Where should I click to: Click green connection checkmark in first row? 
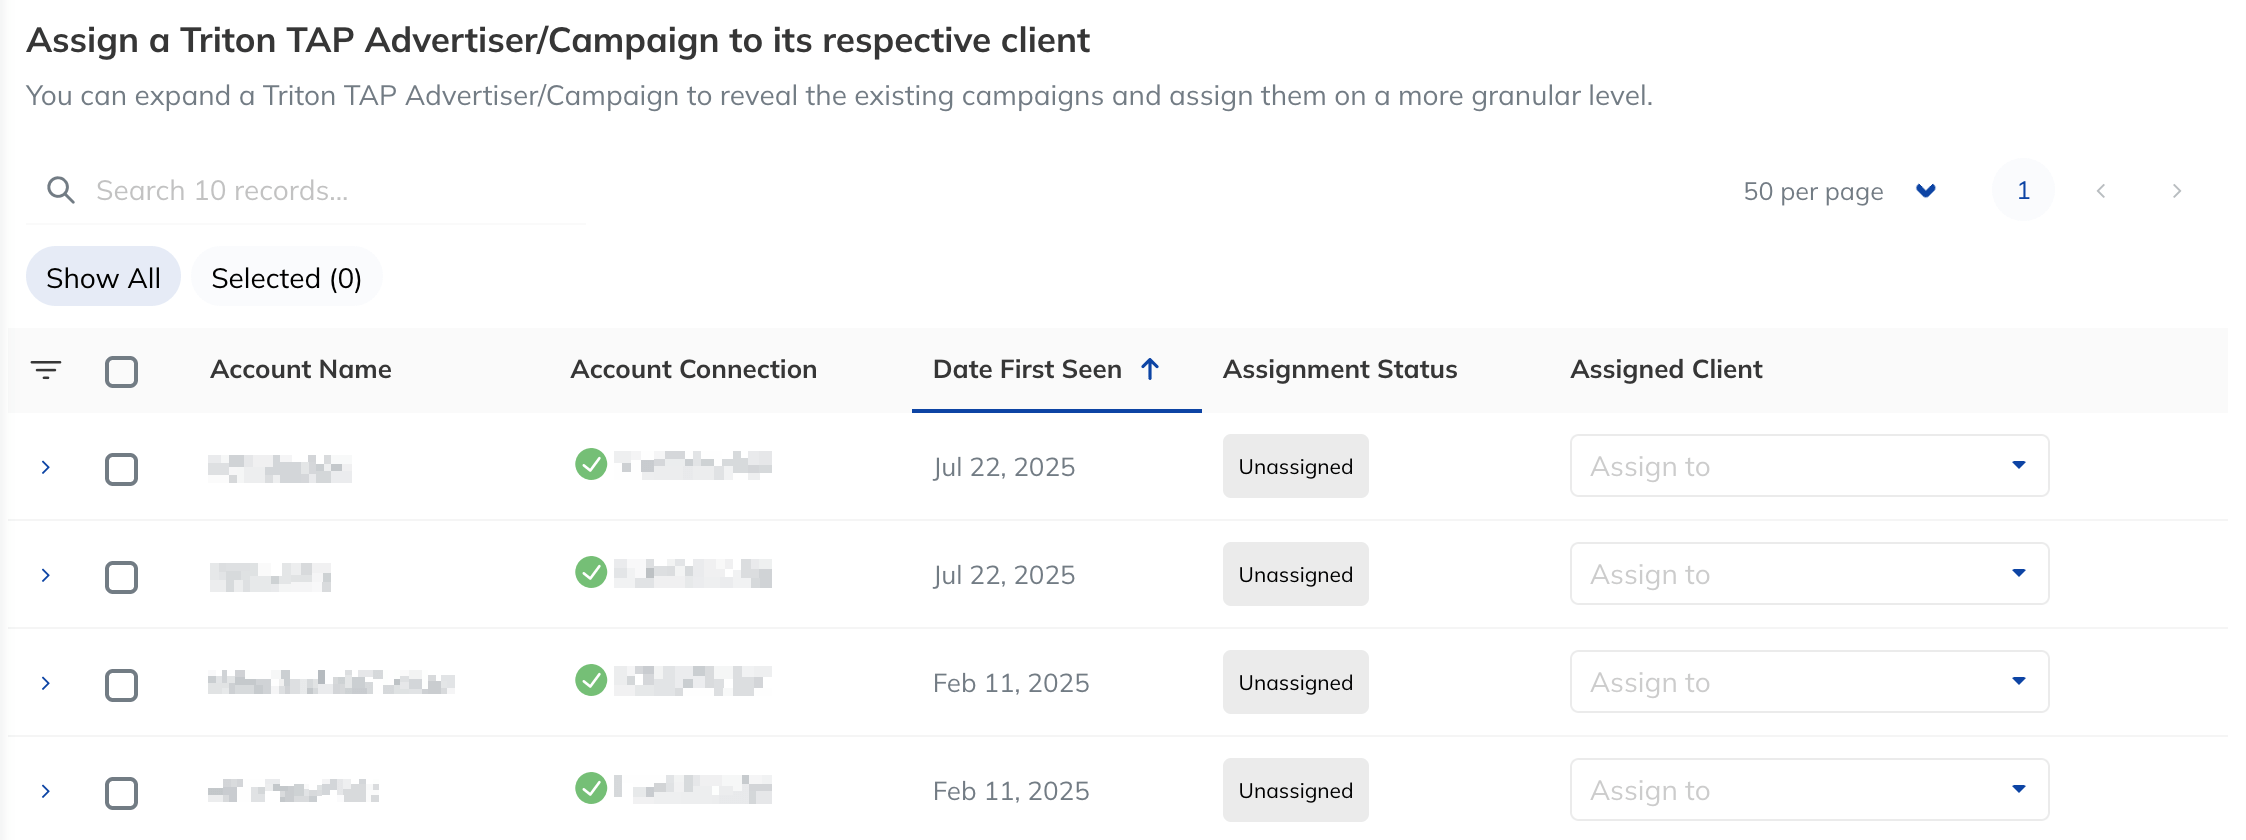(x=591, y=464)
